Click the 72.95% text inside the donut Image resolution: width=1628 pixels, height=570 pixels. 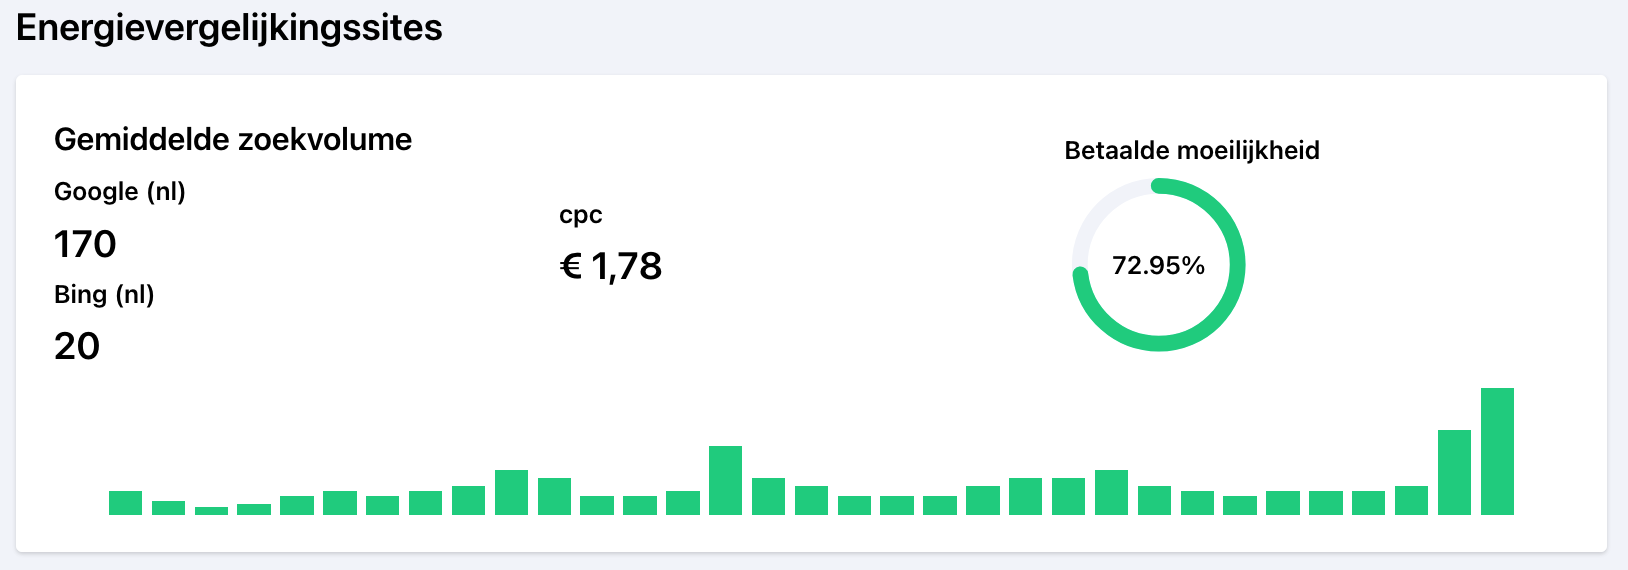1158,266
